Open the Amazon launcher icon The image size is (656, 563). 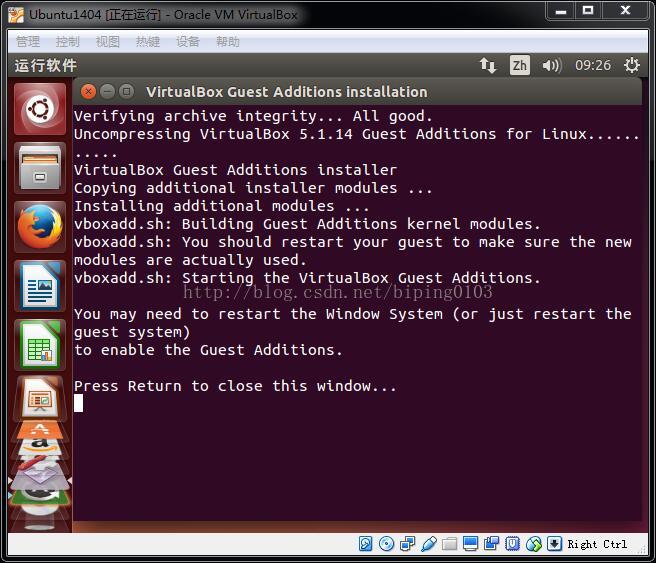(x=40, y=447)
